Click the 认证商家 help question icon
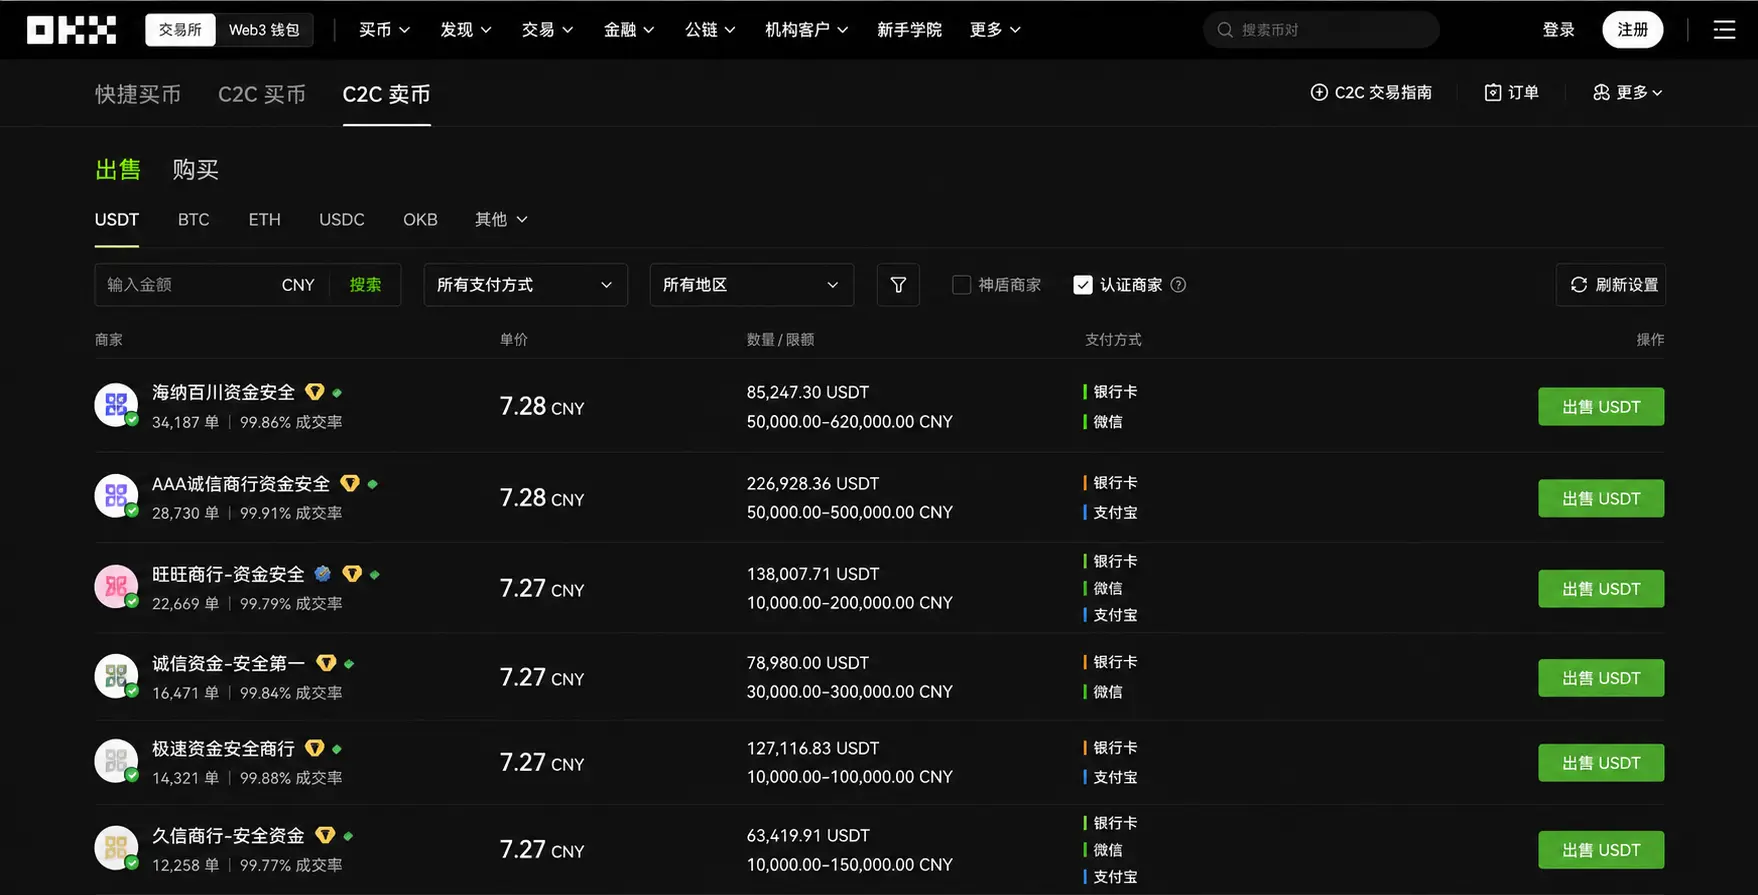 pyautogui.click(x=1178, y=285)
